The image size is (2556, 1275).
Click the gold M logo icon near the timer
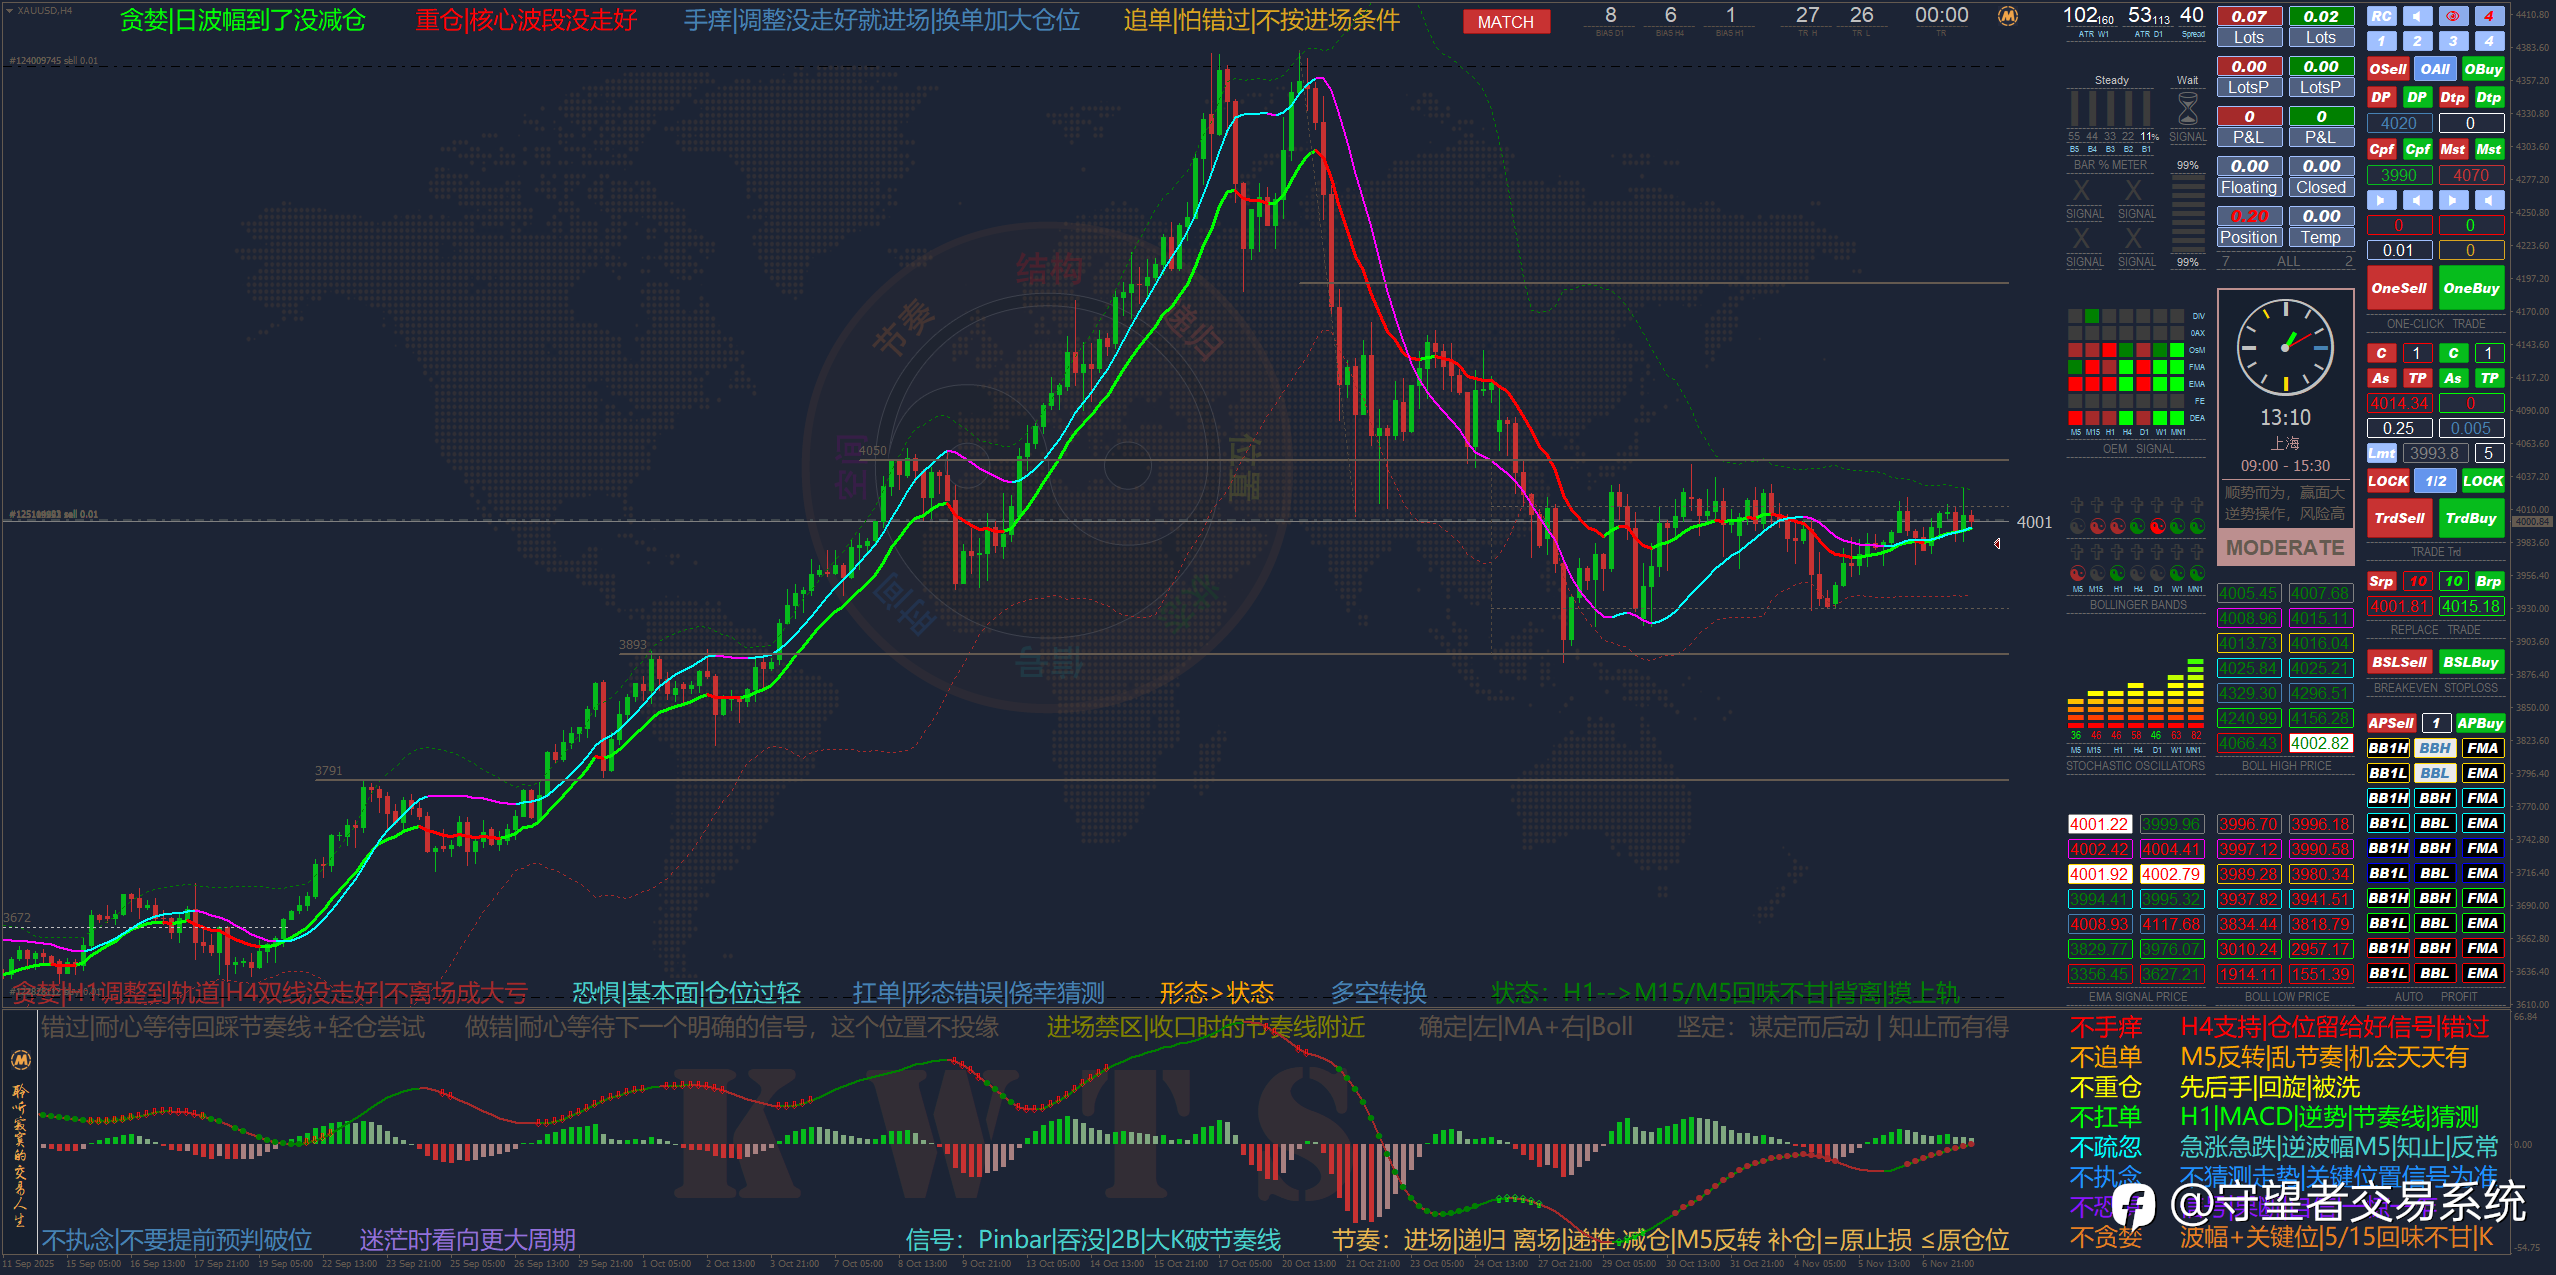pyautogui.click(x=2007, y=16)
